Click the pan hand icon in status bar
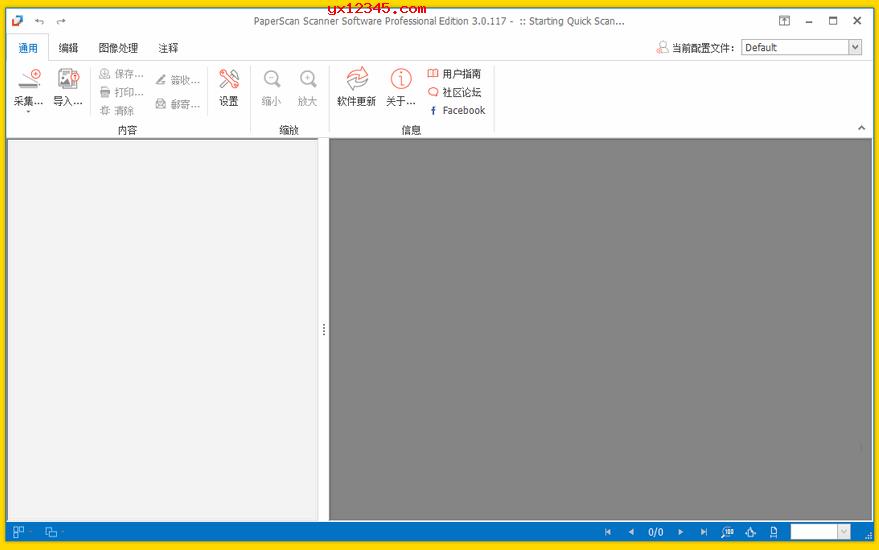 tap(751, 531)
